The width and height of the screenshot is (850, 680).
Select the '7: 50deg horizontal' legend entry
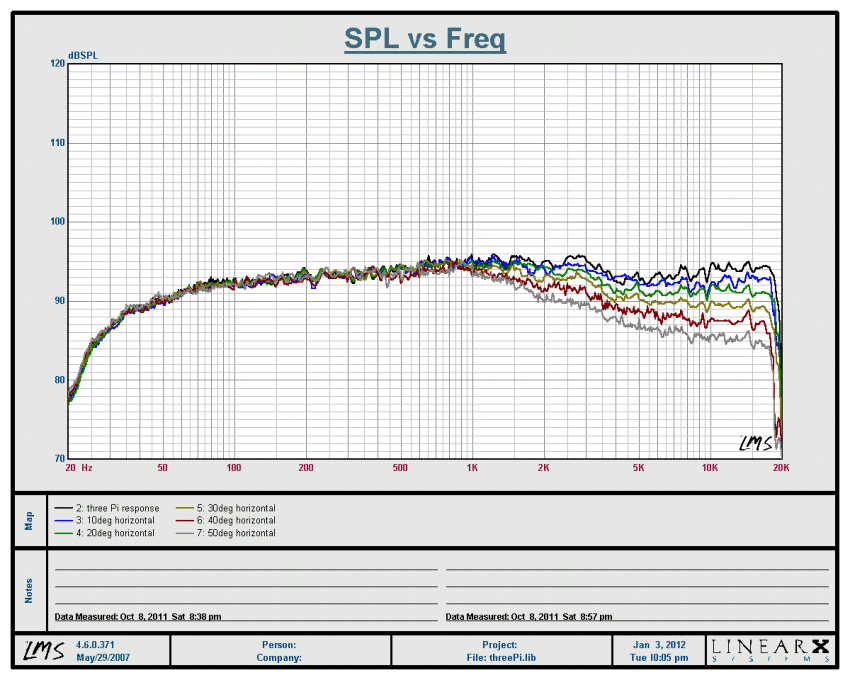click(x=230, y=533)
